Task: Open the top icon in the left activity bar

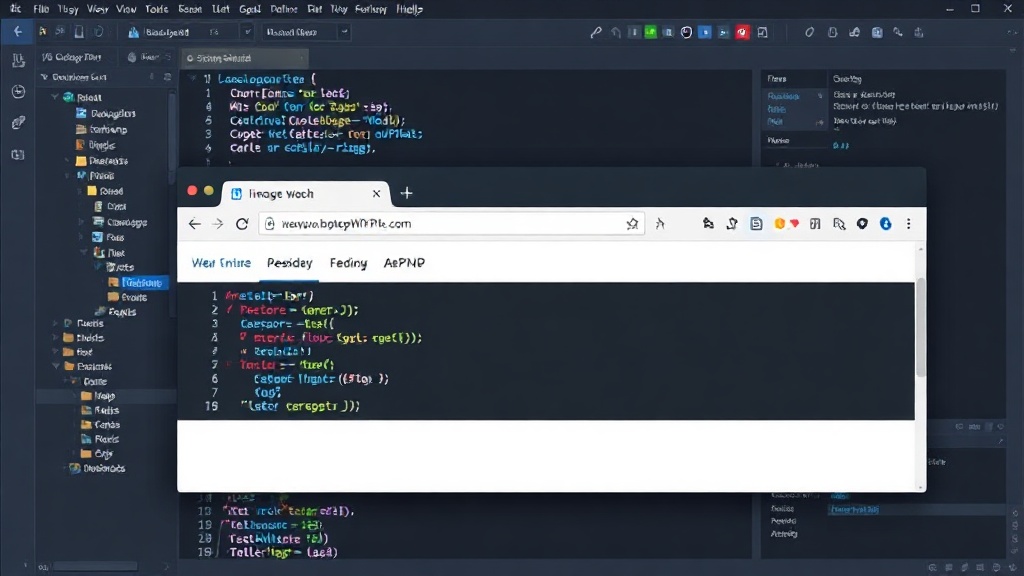Action: [x=18, y=61]
